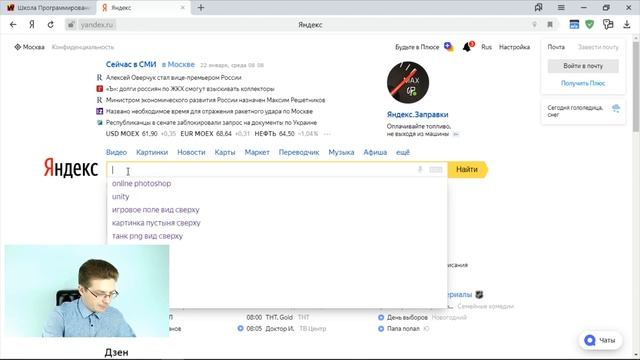
Task: Open the password manager key icon
Action: pyautogui.click(x=608, y=24)
